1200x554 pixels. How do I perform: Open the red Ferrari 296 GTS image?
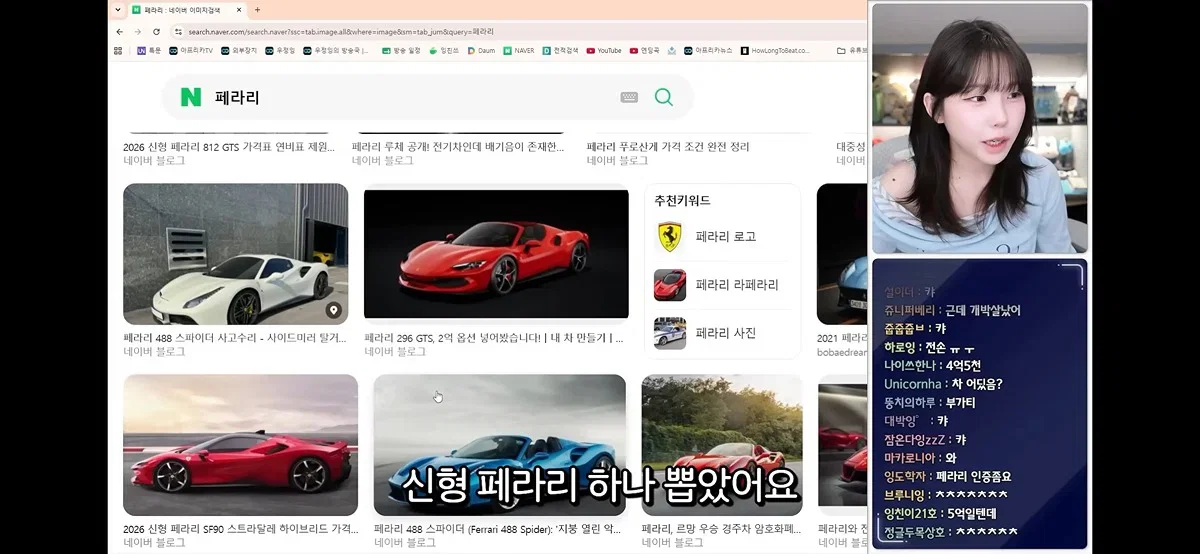pyautogui.click(x=496, y=254)
